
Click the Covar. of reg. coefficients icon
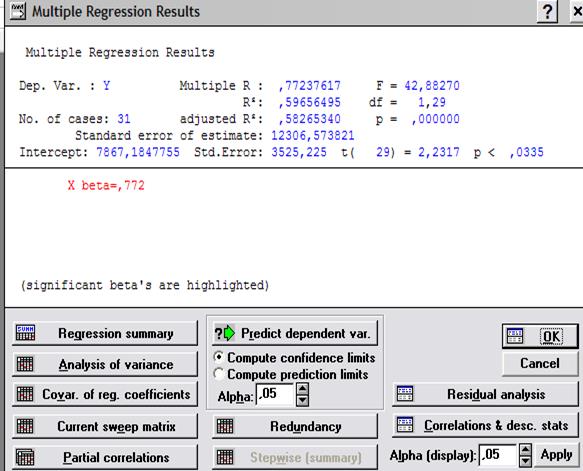tap(25, 394)
